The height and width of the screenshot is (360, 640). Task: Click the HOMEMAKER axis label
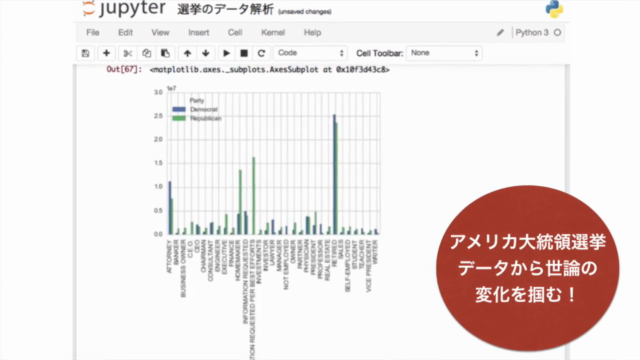(x=238, y=260)
